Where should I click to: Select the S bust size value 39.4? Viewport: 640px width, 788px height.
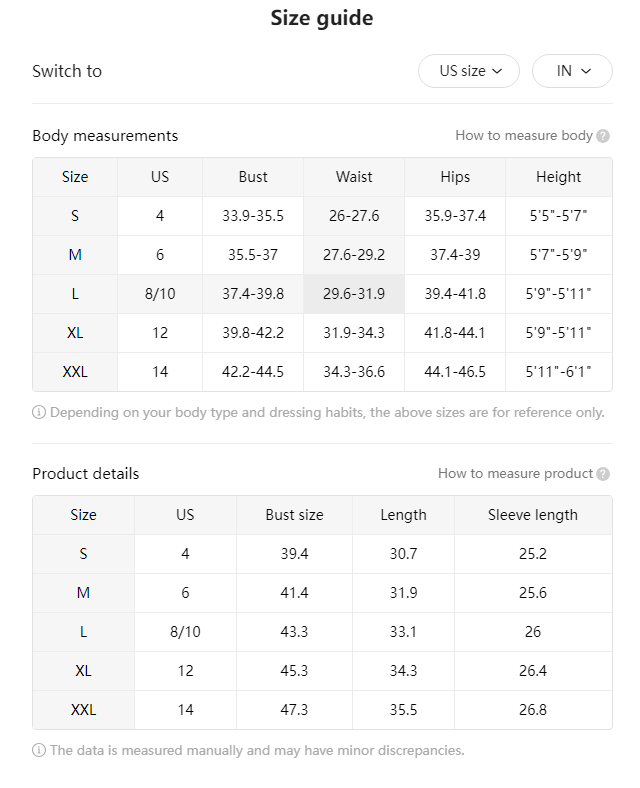tap(294, 554)
